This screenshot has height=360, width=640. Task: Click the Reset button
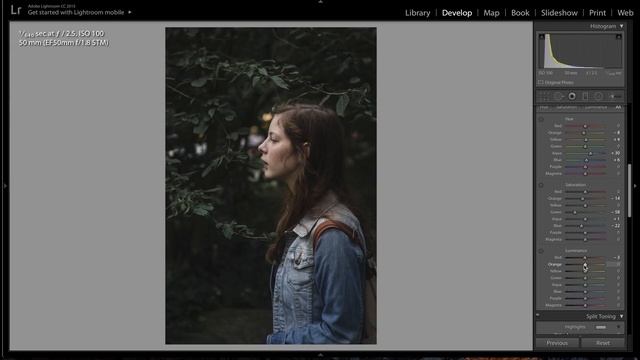(x=603, y=343)
